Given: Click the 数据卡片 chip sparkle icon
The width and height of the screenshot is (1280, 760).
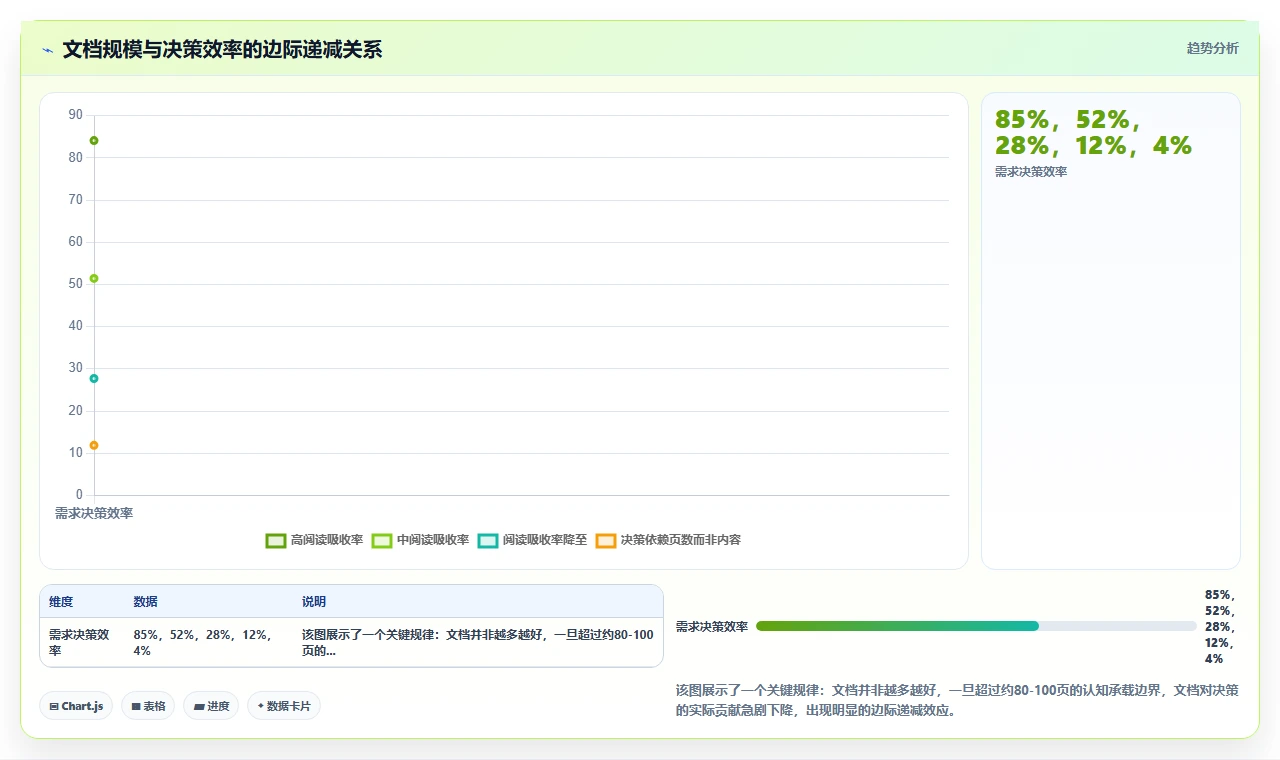Looking at the screenshot, I should click(x=260, y=706).
